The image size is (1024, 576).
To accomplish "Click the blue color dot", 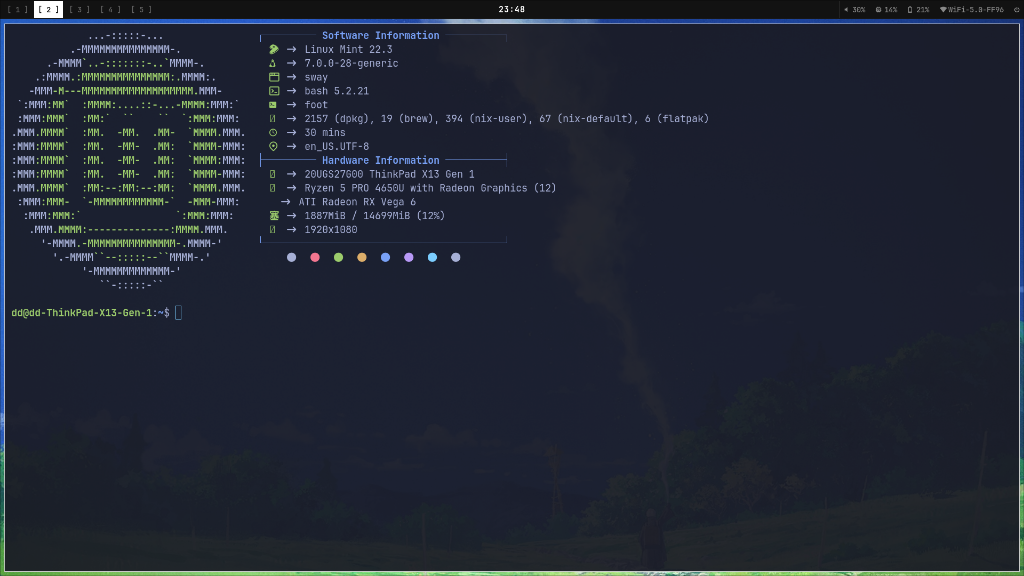I will pos(385,257).
